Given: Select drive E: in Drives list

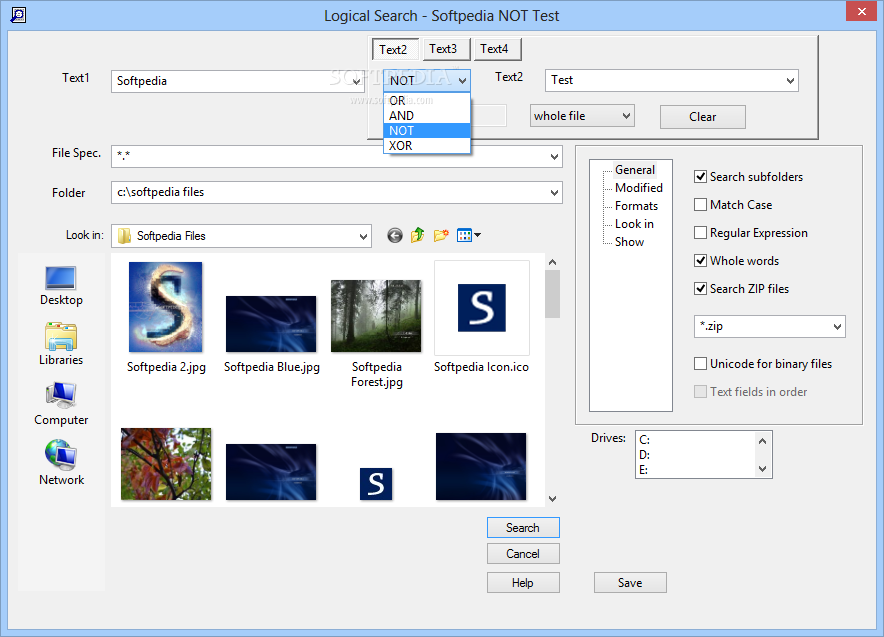Looking at the screenshot, I should (x=644, y=470).
